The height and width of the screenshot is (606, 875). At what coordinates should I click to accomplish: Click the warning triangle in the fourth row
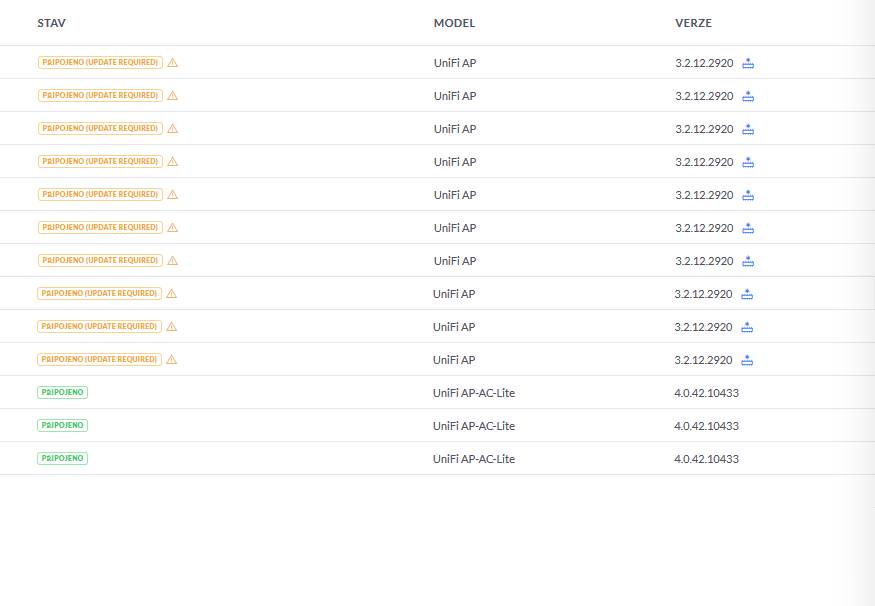tap(172, 161)
